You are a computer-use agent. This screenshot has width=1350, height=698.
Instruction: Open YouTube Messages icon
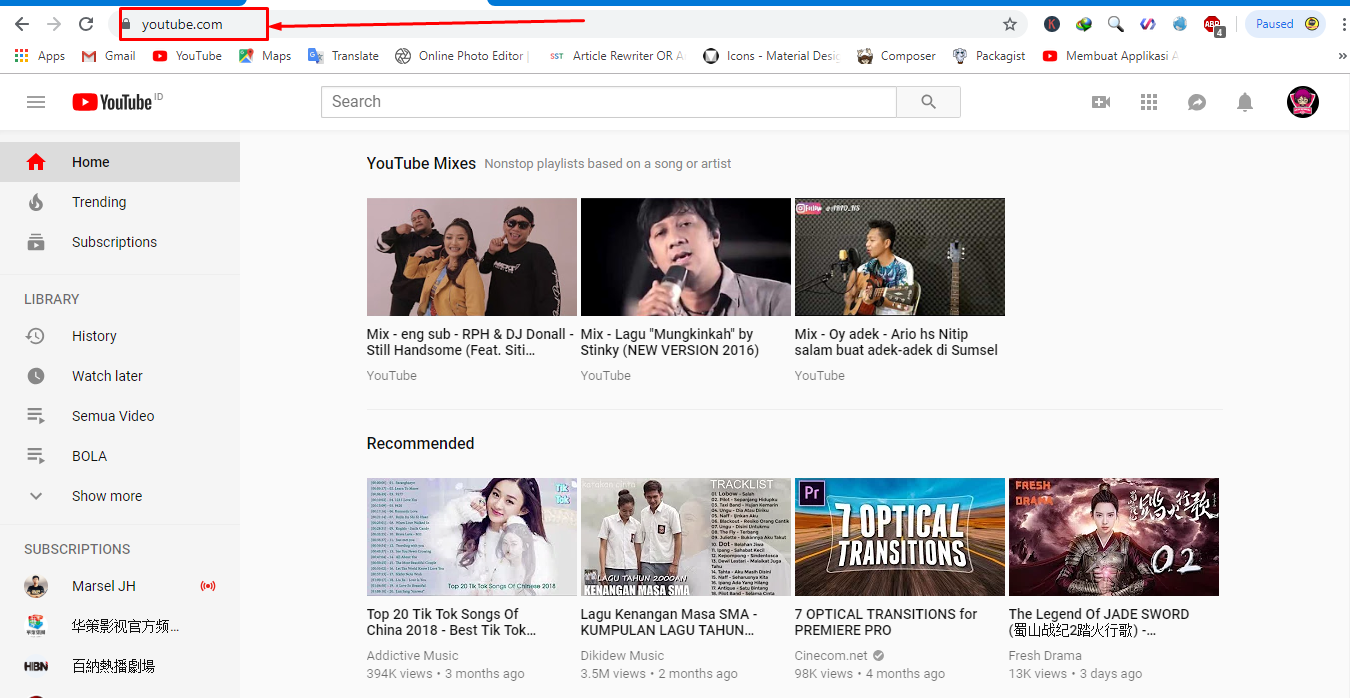pos(1197,101)
